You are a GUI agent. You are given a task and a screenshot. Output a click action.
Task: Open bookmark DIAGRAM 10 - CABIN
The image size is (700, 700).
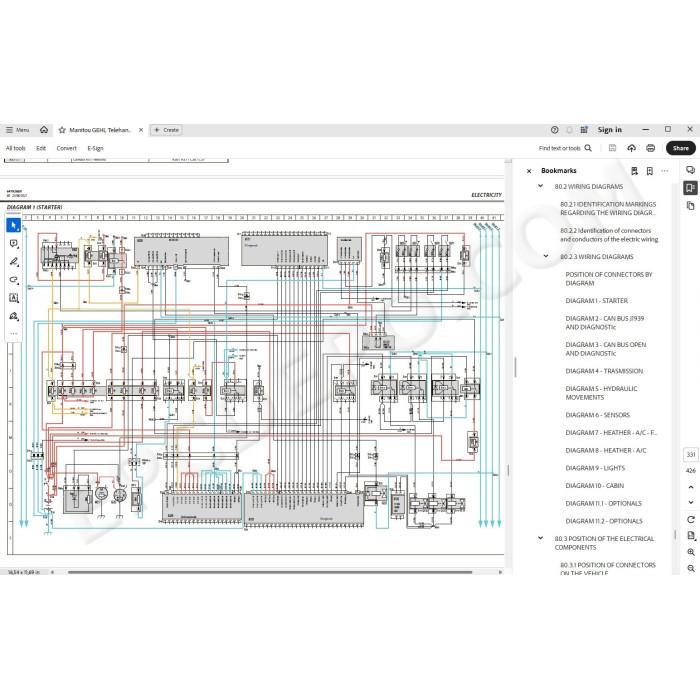(595, 485)
